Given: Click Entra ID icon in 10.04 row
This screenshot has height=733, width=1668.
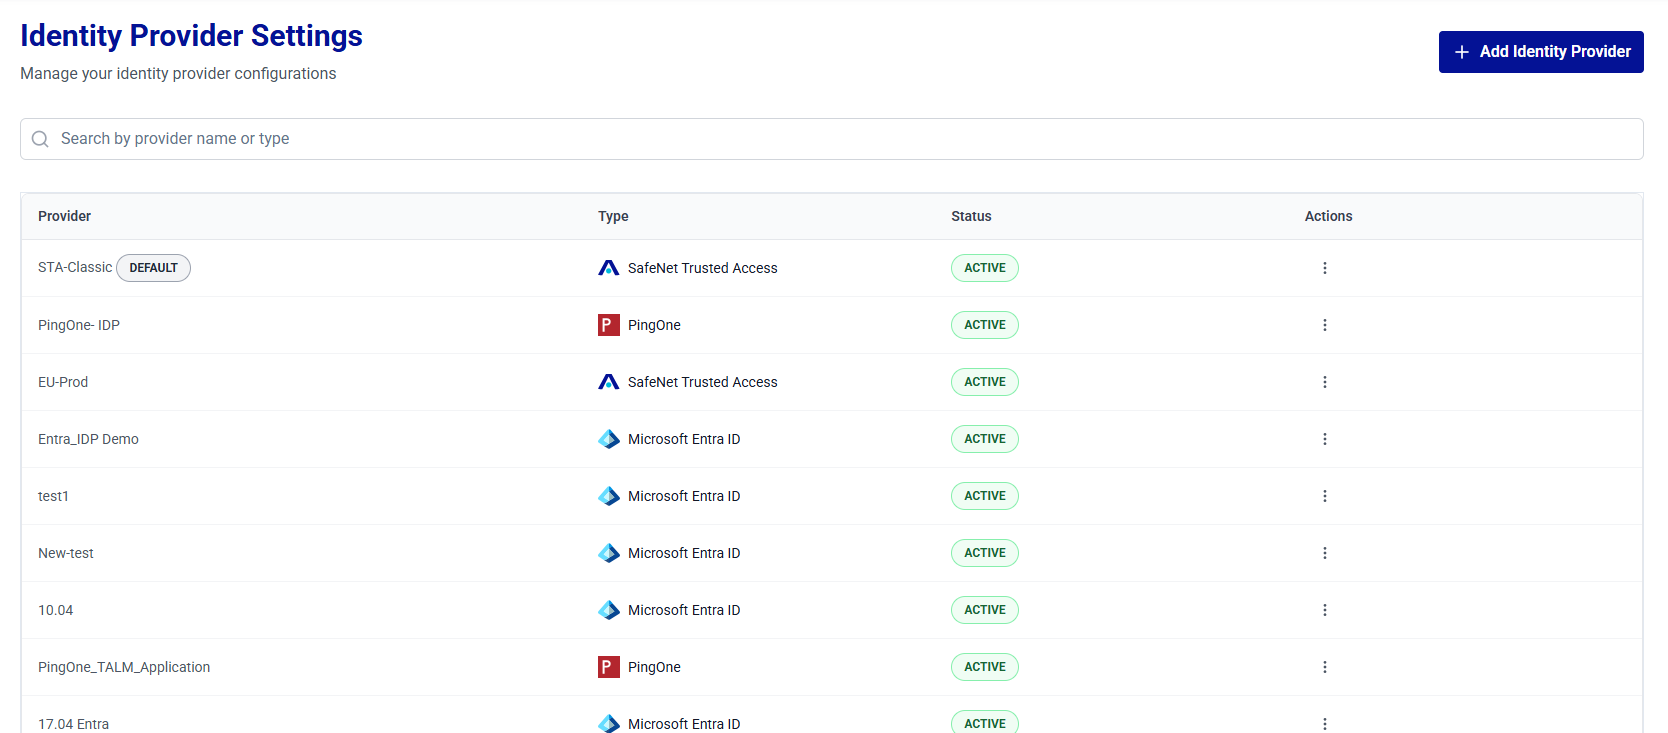Looking at the screenshot, I should [609, 610].
